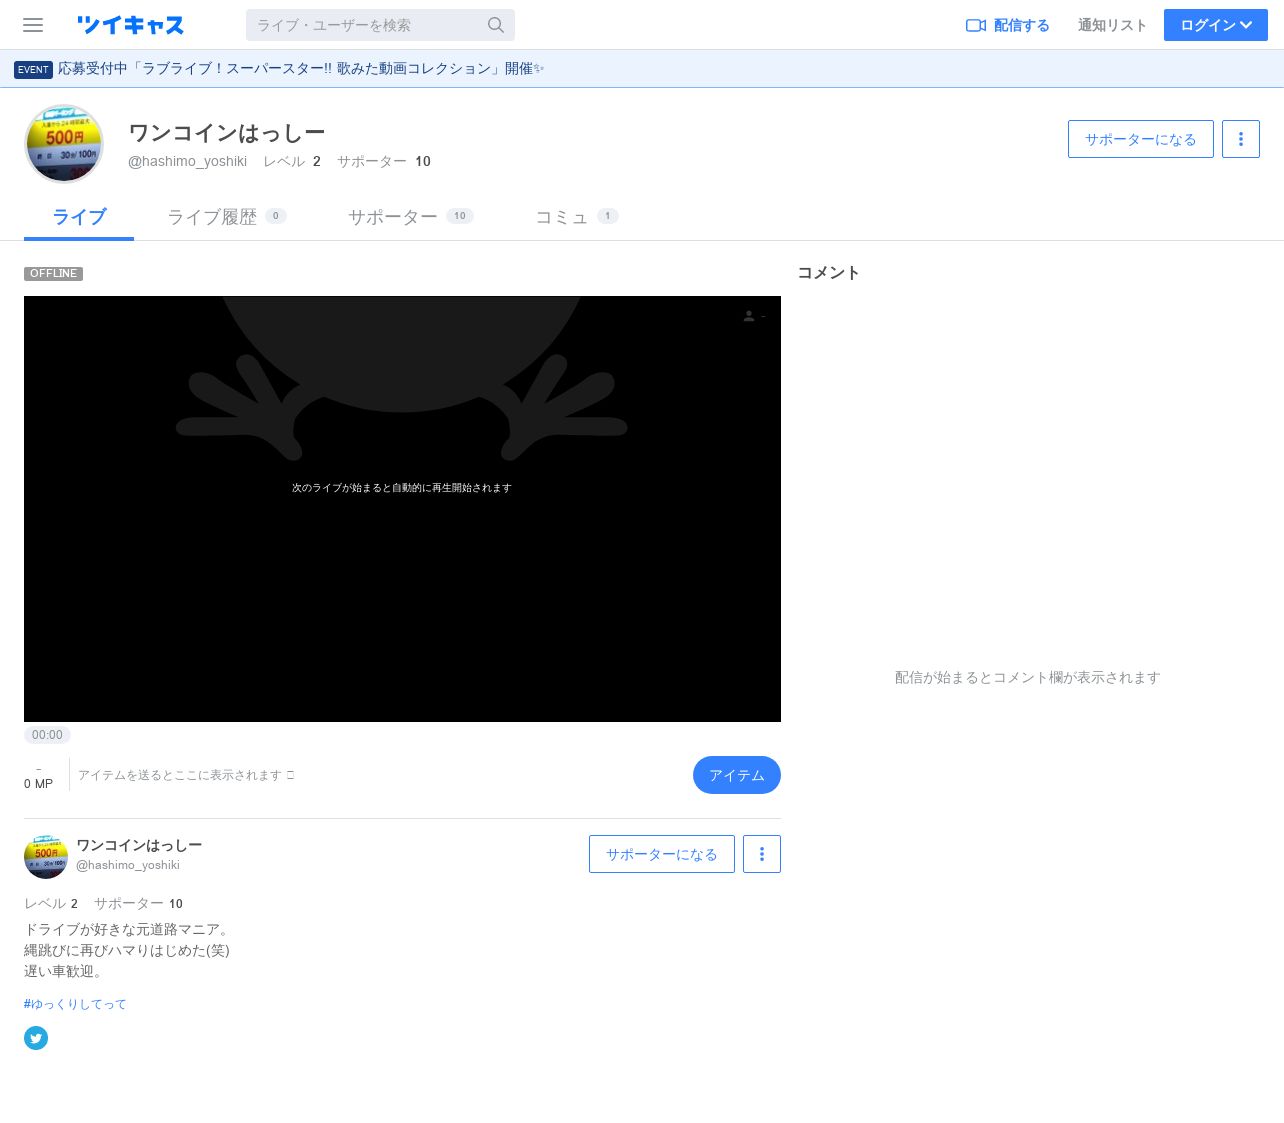Switch to the サポーター tab

pyautogui.click(x=410, y=217)
